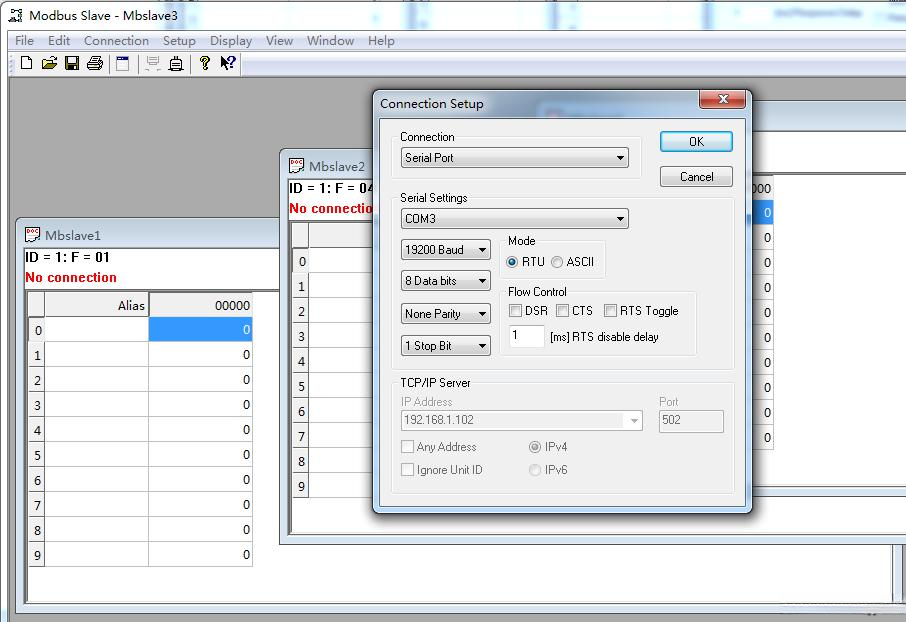Check the Any Address checkbox
The image size is (906, 622).
pyautogui.click(x=407, y=447)
